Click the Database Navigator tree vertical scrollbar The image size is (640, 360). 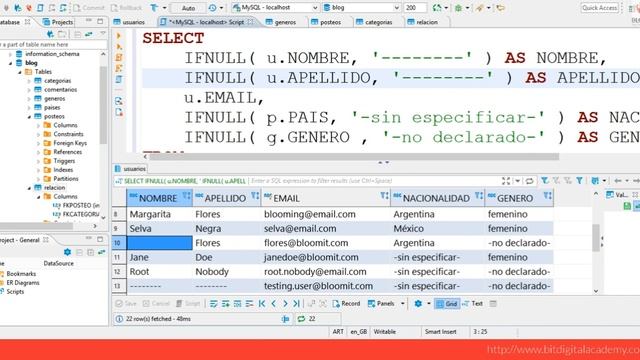[x=103, y=105]
